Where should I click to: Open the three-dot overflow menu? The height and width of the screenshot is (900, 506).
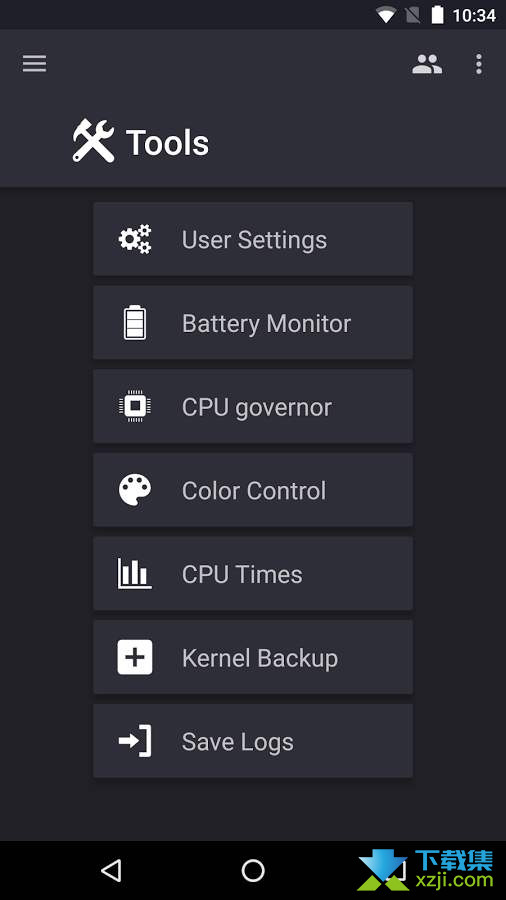(x=478, y=64)
